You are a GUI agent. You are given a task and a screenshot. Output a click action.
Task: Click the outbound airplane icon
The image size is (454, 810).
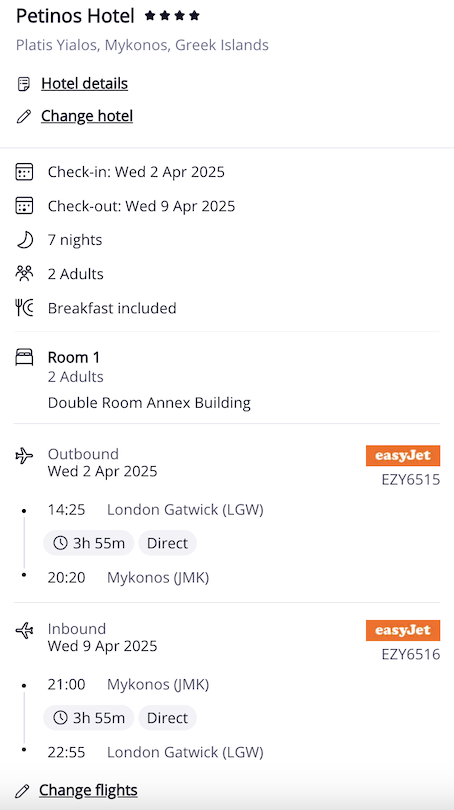pos(24,456)
